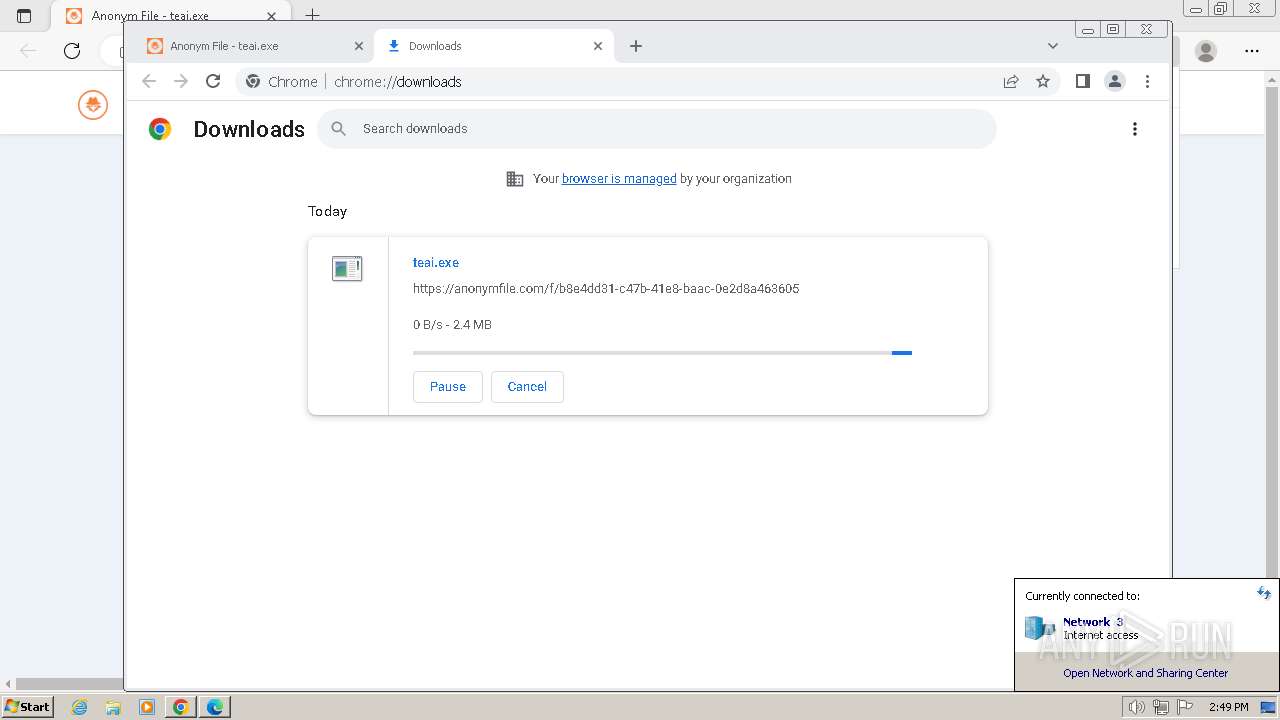The width and height of the screenshot is (1280, 720).
Task: Close Anonym File tab in Chrome
Action: pyautogui.click(x=359, y=46)
